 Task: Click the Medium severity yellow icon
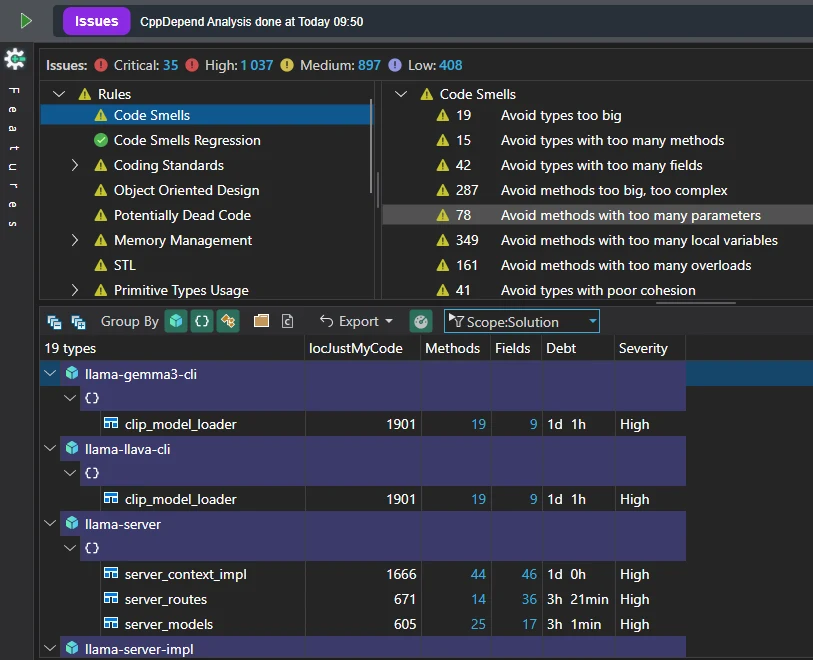pos(287,65)
